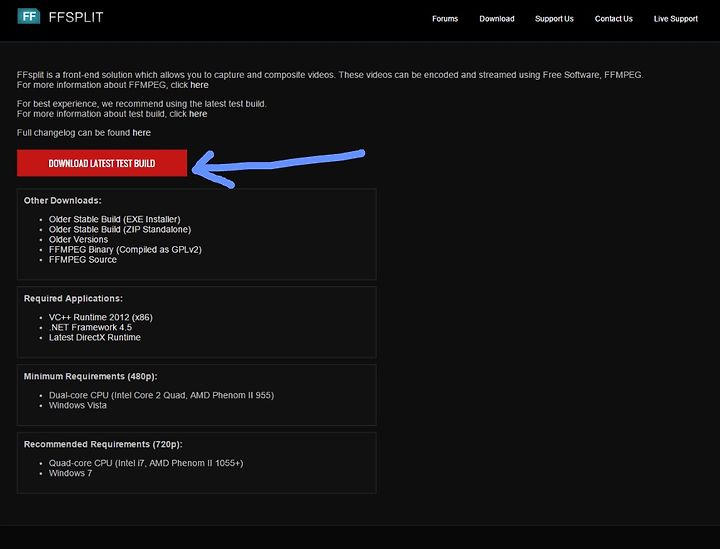Click the 'Other Downloads:' heading
Viewport: 720px width, 549px height.
point(62,201)
